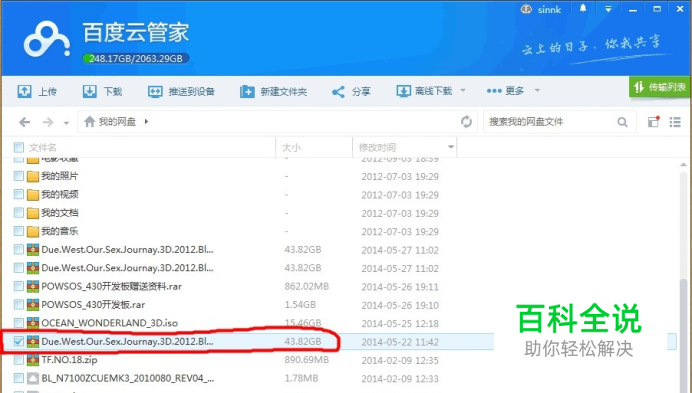Switch to list view icon
The width and height of the screenshot is (692, 393).
click(675, 122)
